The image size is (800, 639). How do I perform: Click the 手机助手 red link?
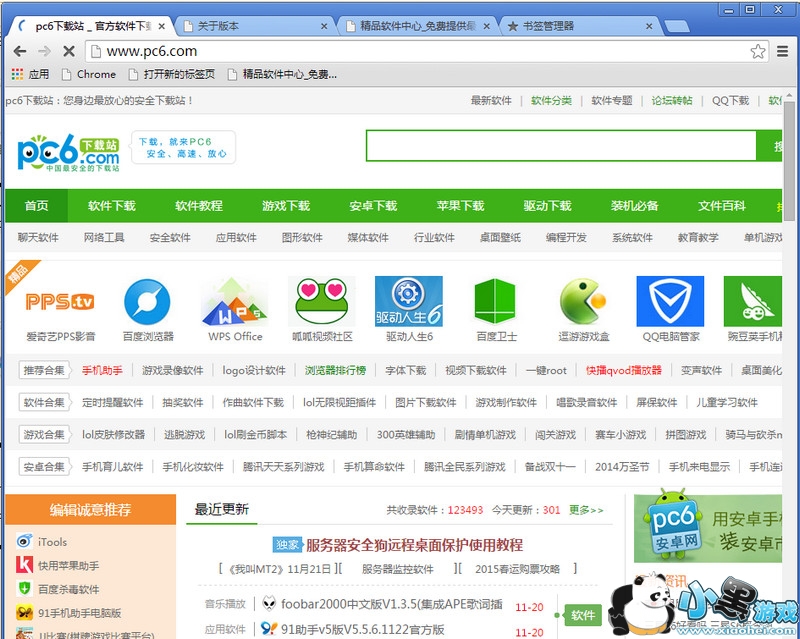102,370
